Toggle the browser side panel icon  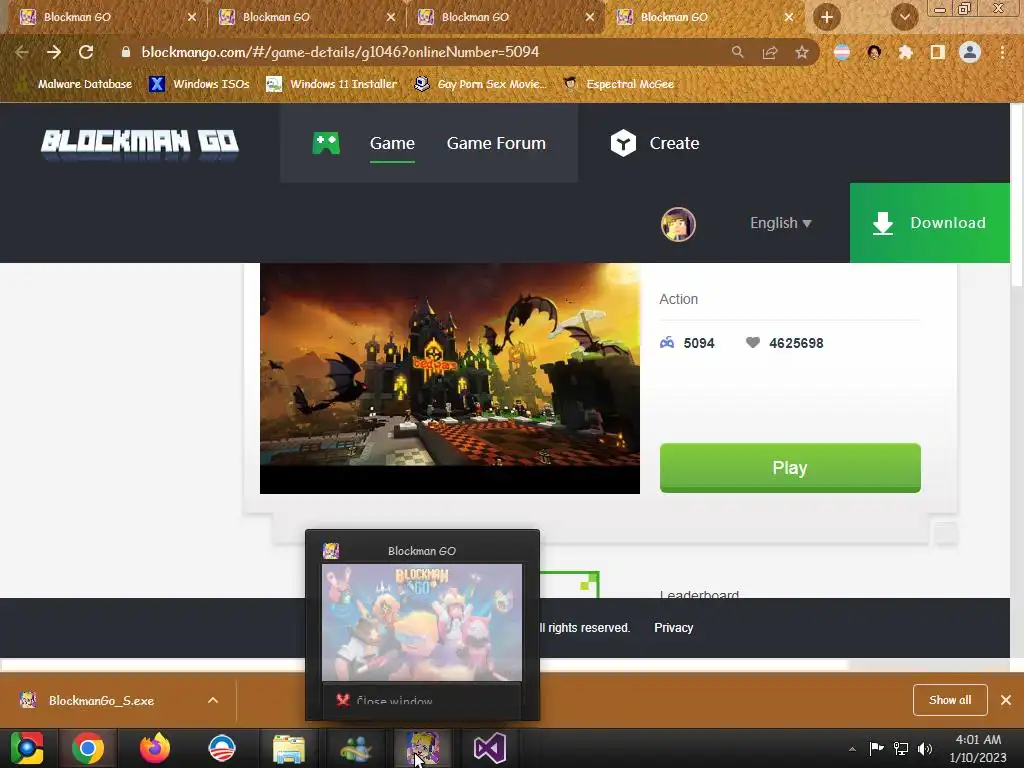point(938,52)
